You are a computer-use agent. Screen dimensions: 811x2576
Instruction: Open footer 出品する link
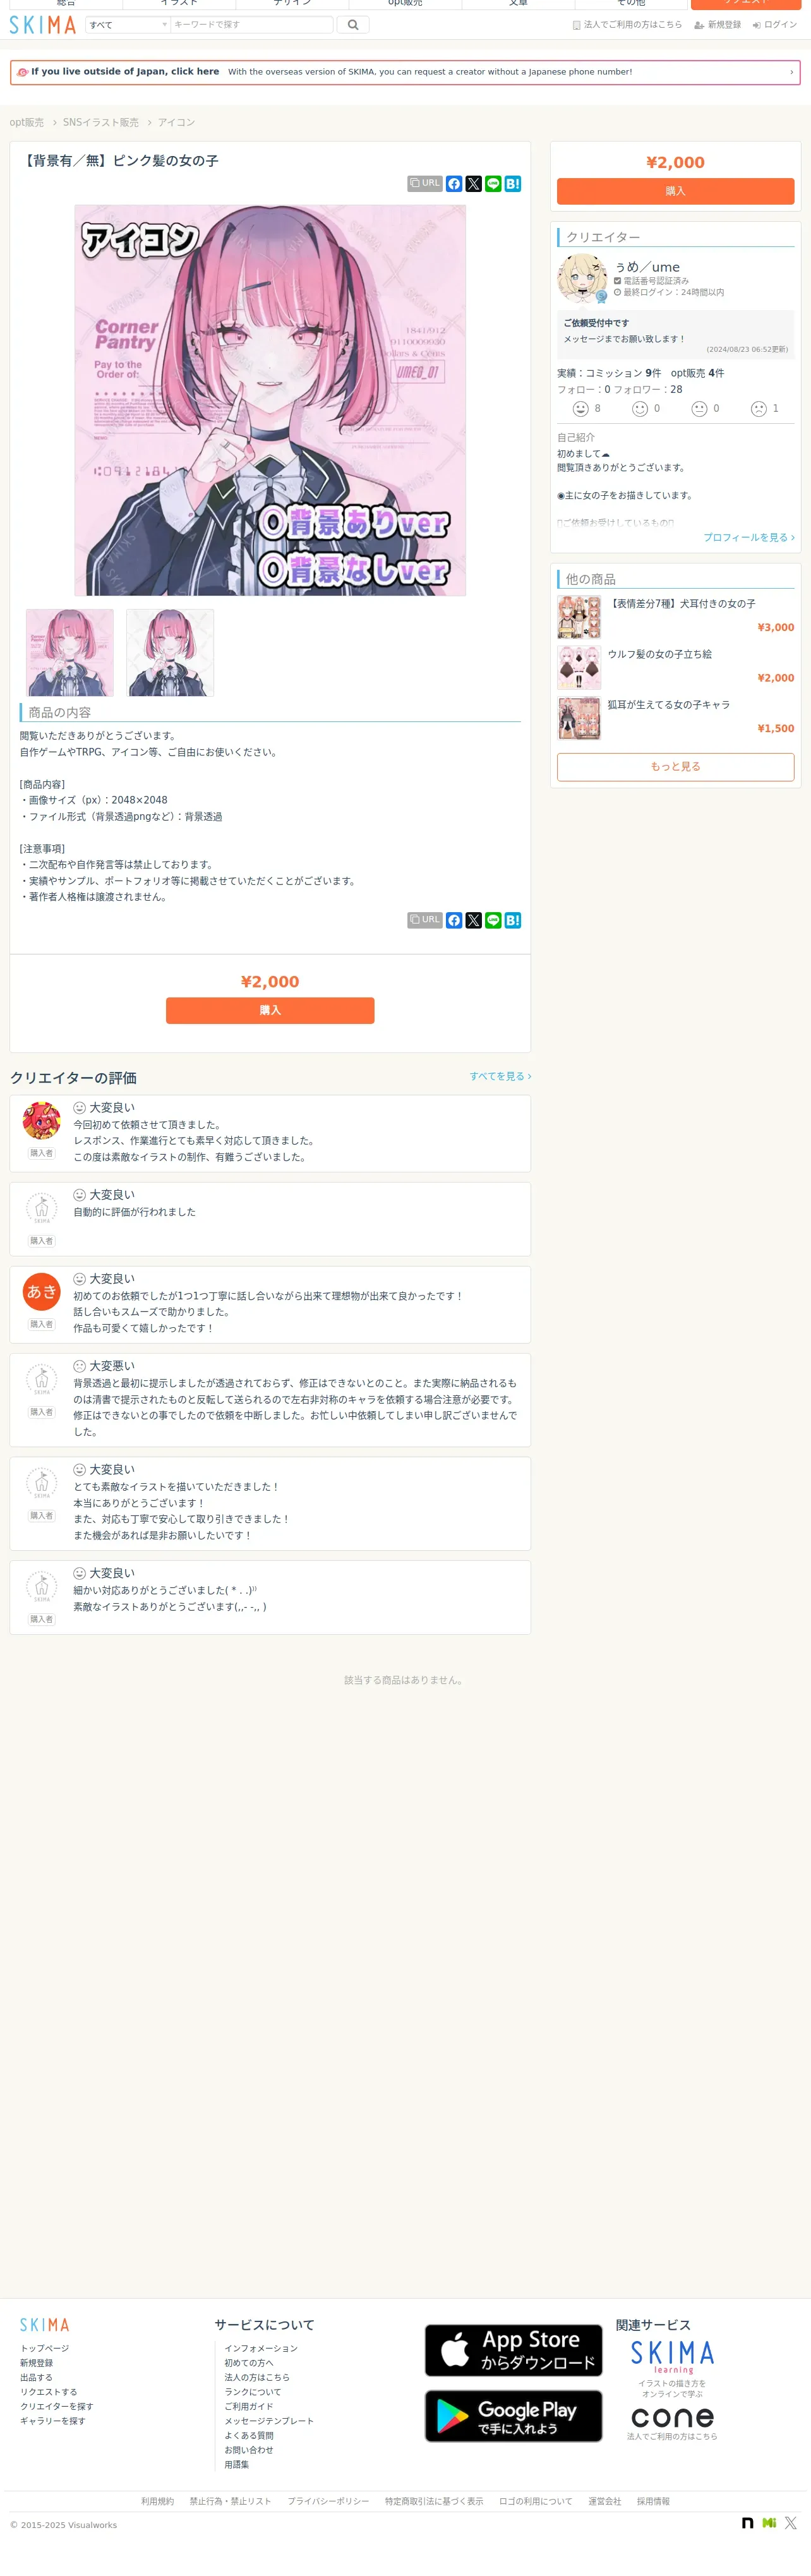point(36,2377)
